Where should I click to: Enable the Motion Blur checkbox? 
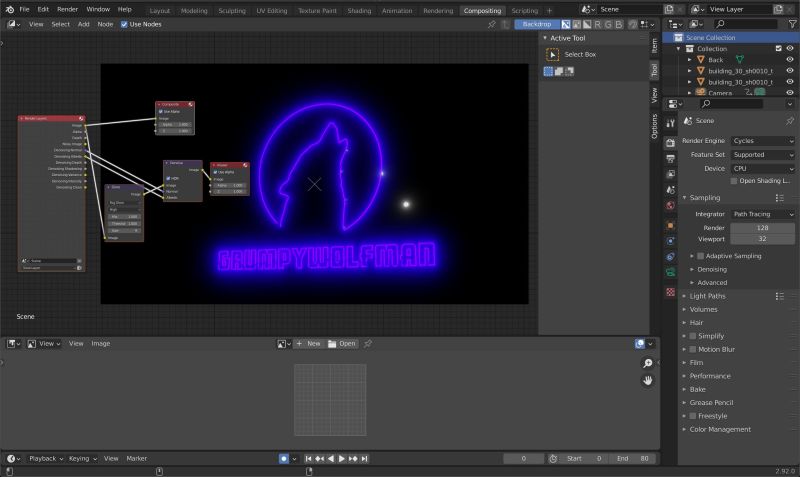[693, 349]
